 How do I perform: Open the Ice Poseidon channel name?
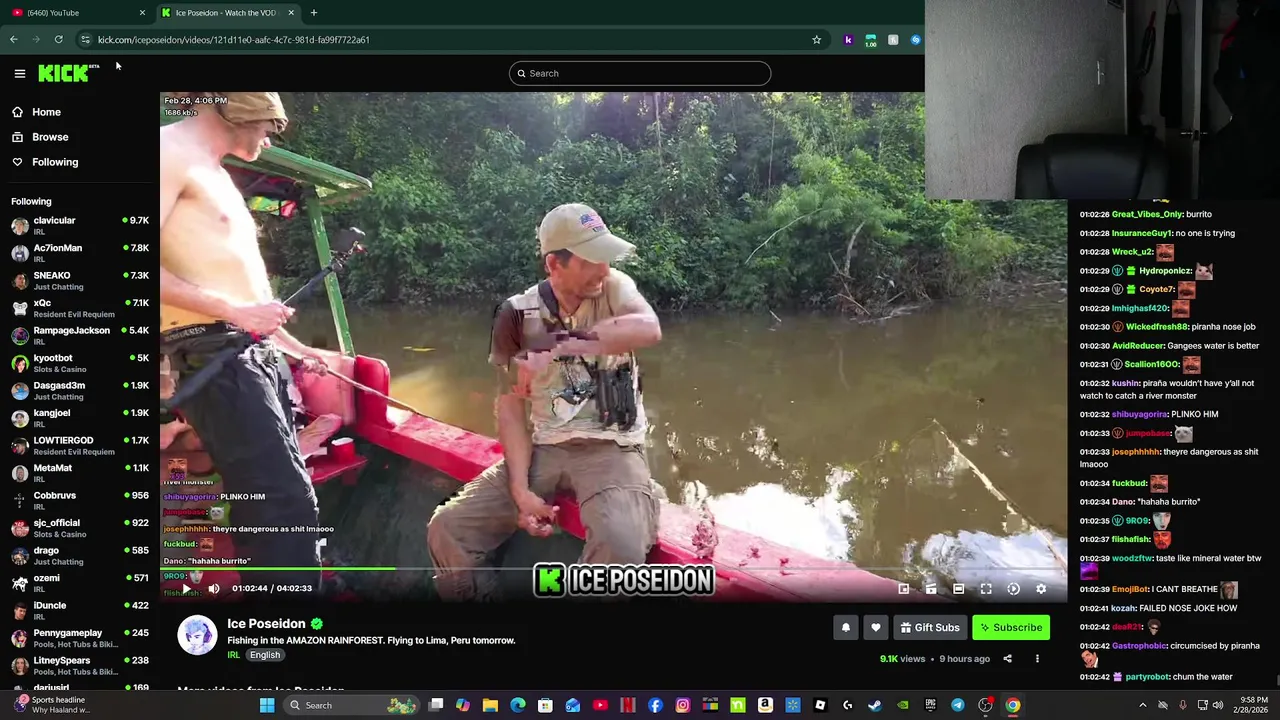point(266,624)
